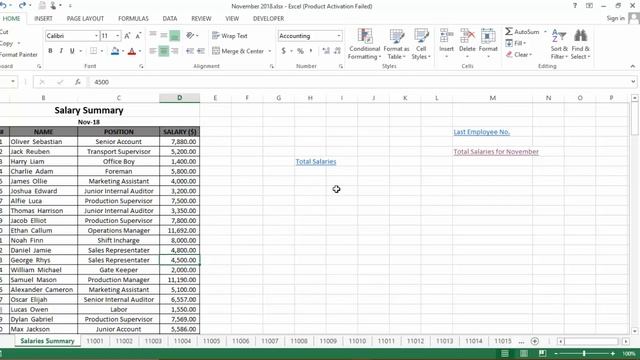
Task: Open Format as Table gallery
Action: [x=396, y=44]
